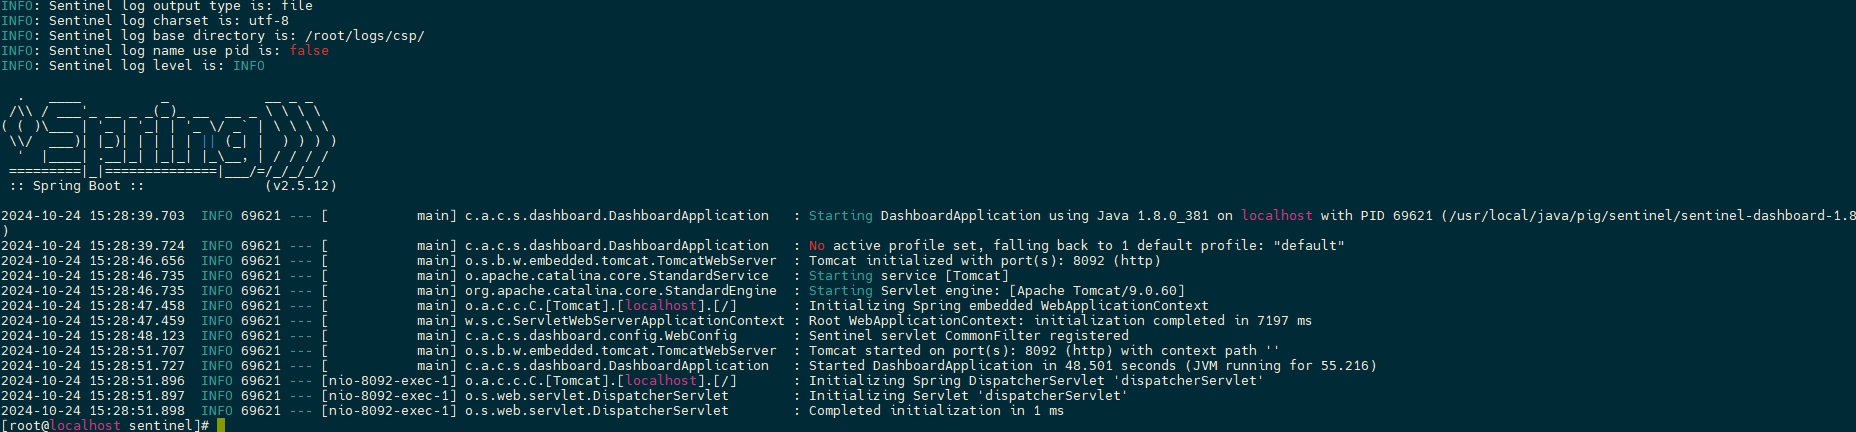
Task: Click the Spring Boot version (v2.5.12) text
Action: 301,185
